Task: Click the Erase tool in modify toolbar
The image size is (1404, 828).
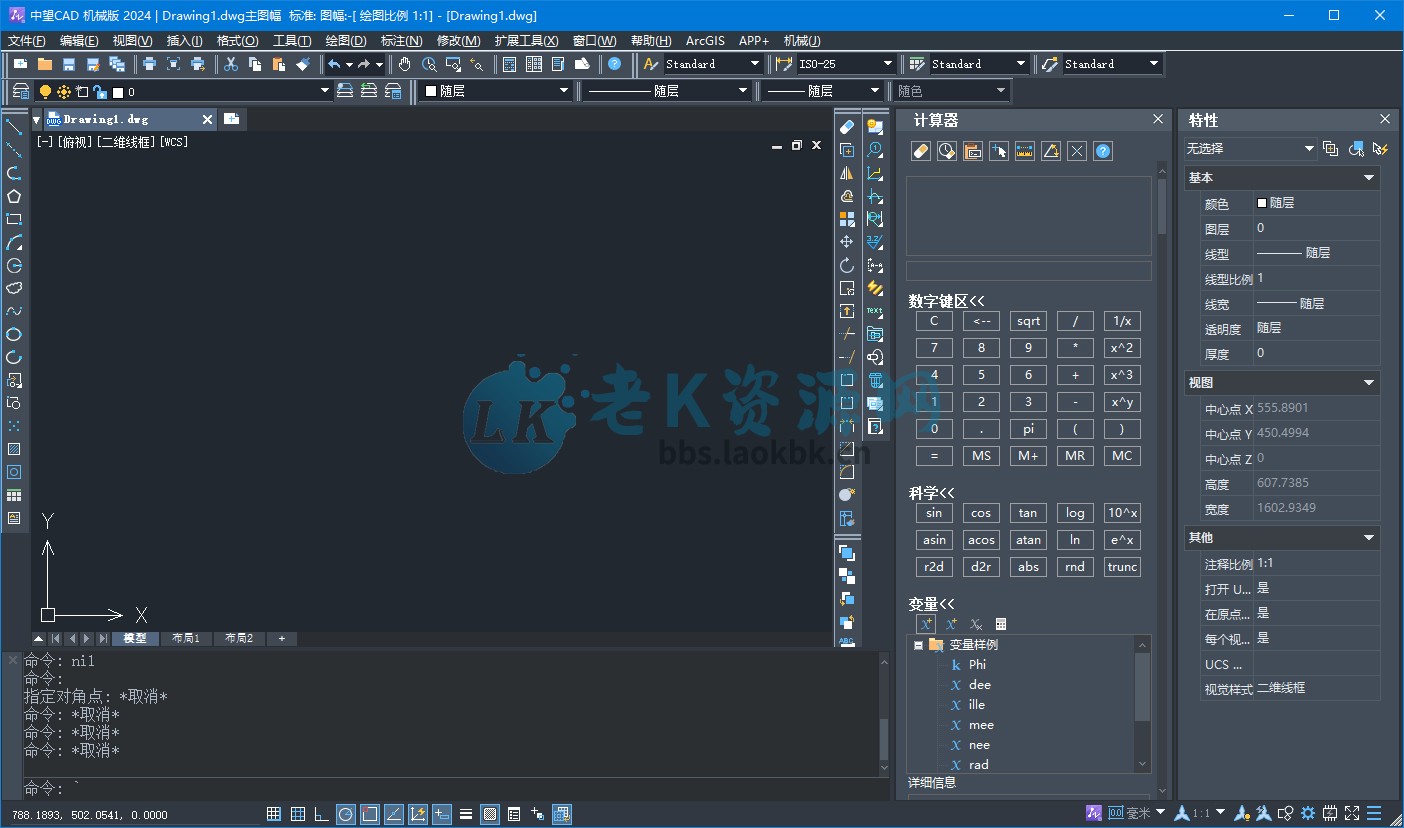Action: tap(847, 127)
